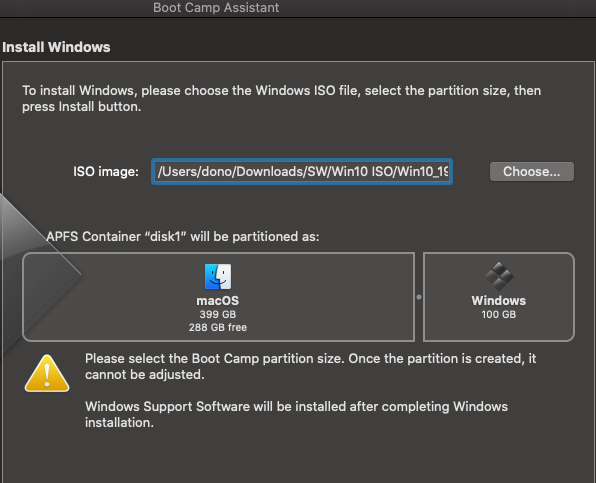Click the yellow warning triangle icon
596x483 pixels.
point(47,374)
